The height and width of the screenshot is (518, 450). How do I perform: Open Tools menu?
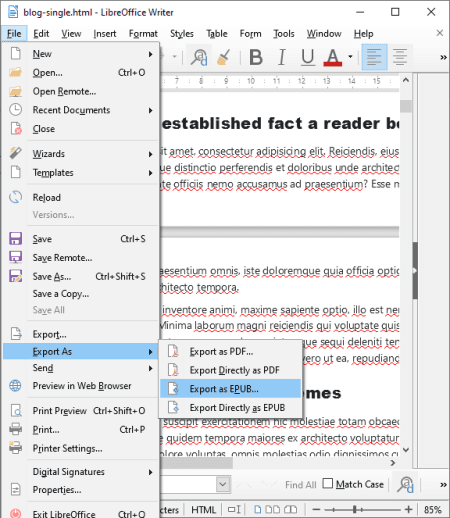(284, 34)
